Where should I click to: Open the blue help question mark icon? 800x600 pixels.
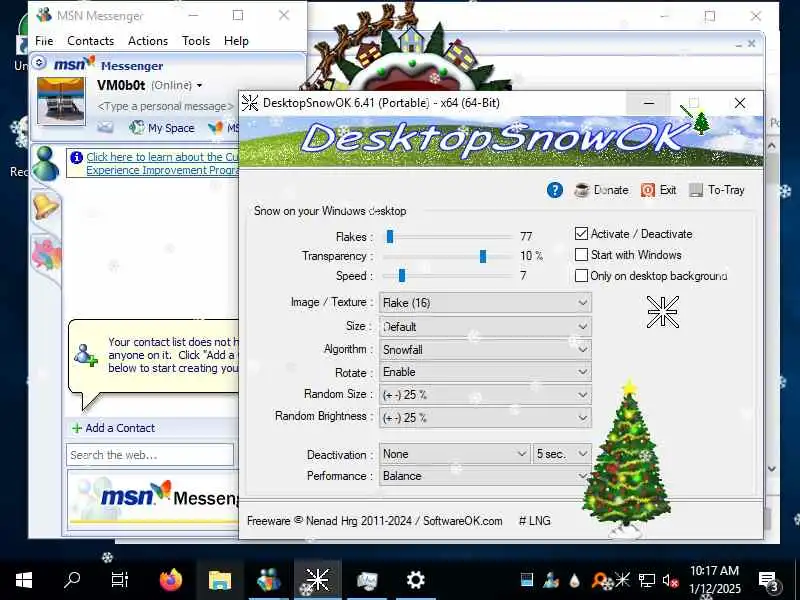[555, 190]
